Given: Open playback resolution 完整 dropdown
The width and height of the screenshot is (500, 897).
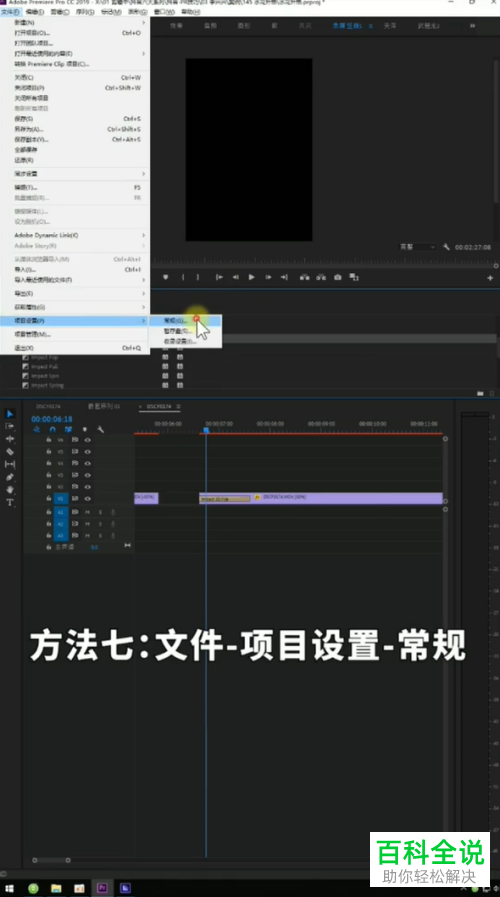Looking at the screenshot, I should pos(418,247).
